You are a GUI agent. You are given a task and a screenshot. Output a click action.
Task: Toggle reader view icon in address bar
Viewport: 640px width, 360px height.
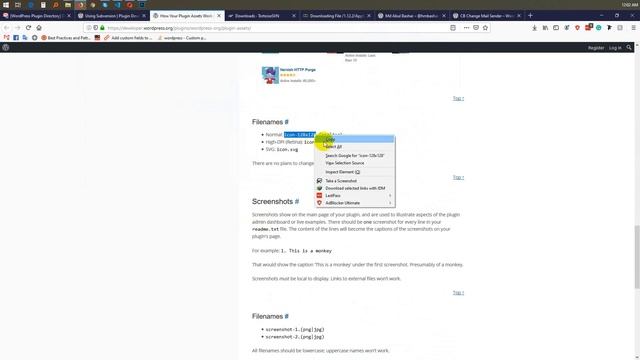[453, 28]
